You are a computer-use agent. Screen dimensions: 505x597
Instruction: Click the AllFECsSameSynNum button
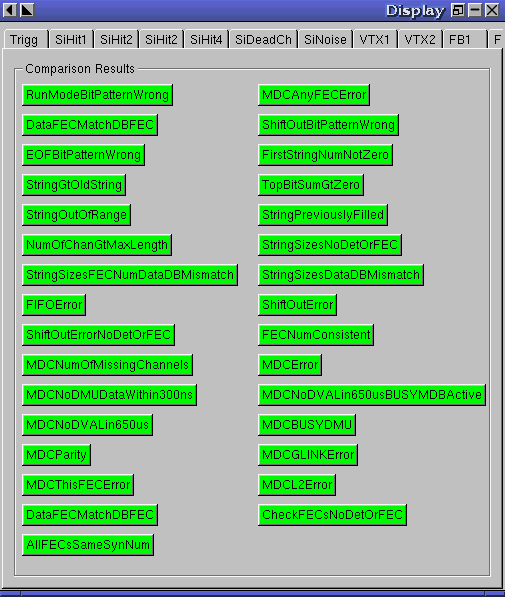(88, 545)
